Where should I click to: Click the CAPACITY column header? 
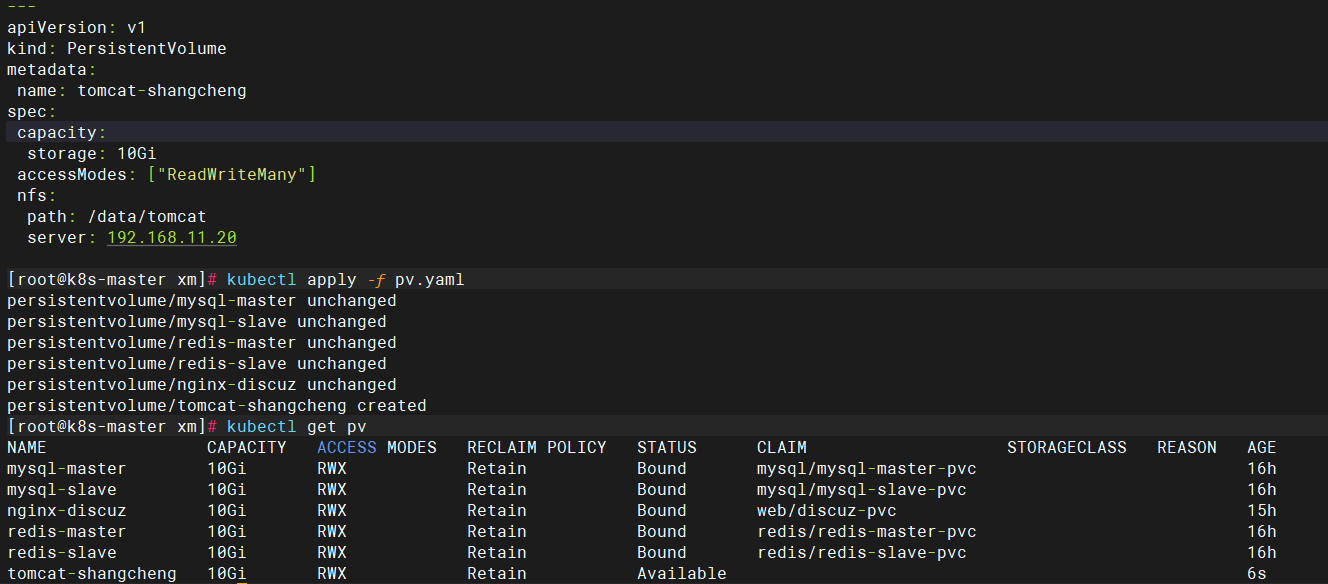(247, 448)
